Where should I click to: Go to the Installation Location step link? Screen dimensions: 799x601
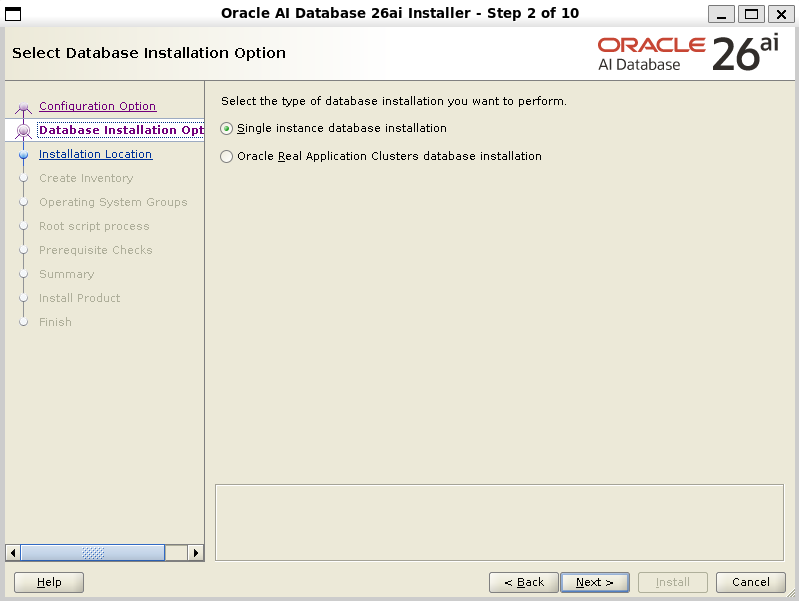click(95, 154)
